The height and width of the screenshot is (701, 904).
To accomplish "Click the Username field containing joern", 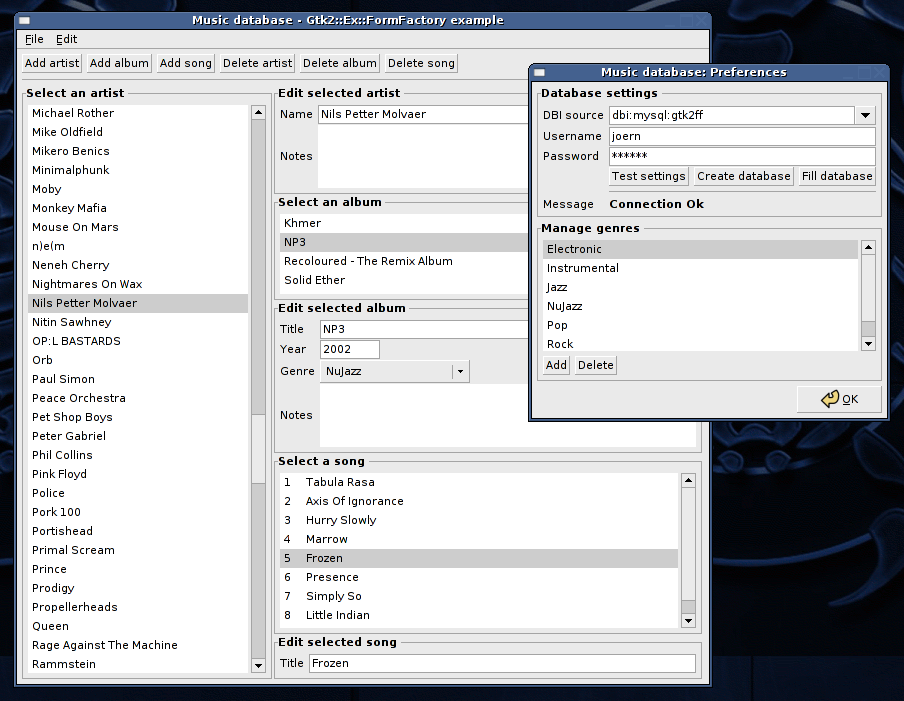I will tap(743, 136).
